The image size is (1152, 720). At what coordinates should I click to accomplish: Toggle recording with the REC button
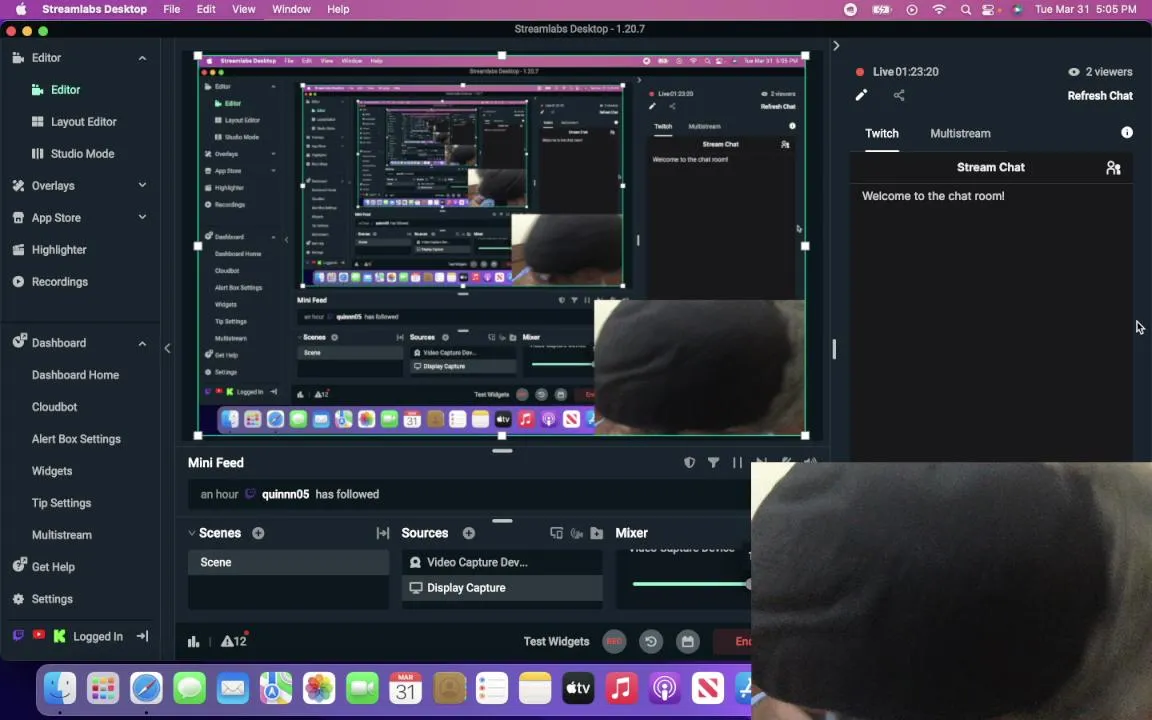tap(614, 641)
